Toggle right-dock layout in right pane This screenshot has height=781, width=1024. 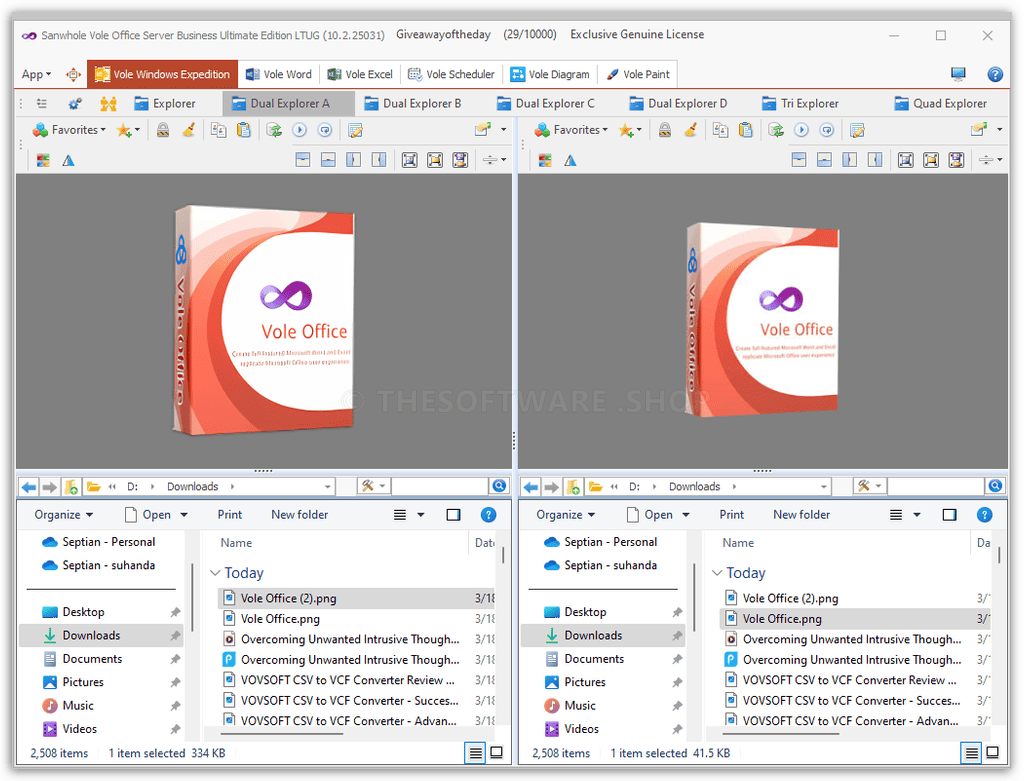[875, 160]
